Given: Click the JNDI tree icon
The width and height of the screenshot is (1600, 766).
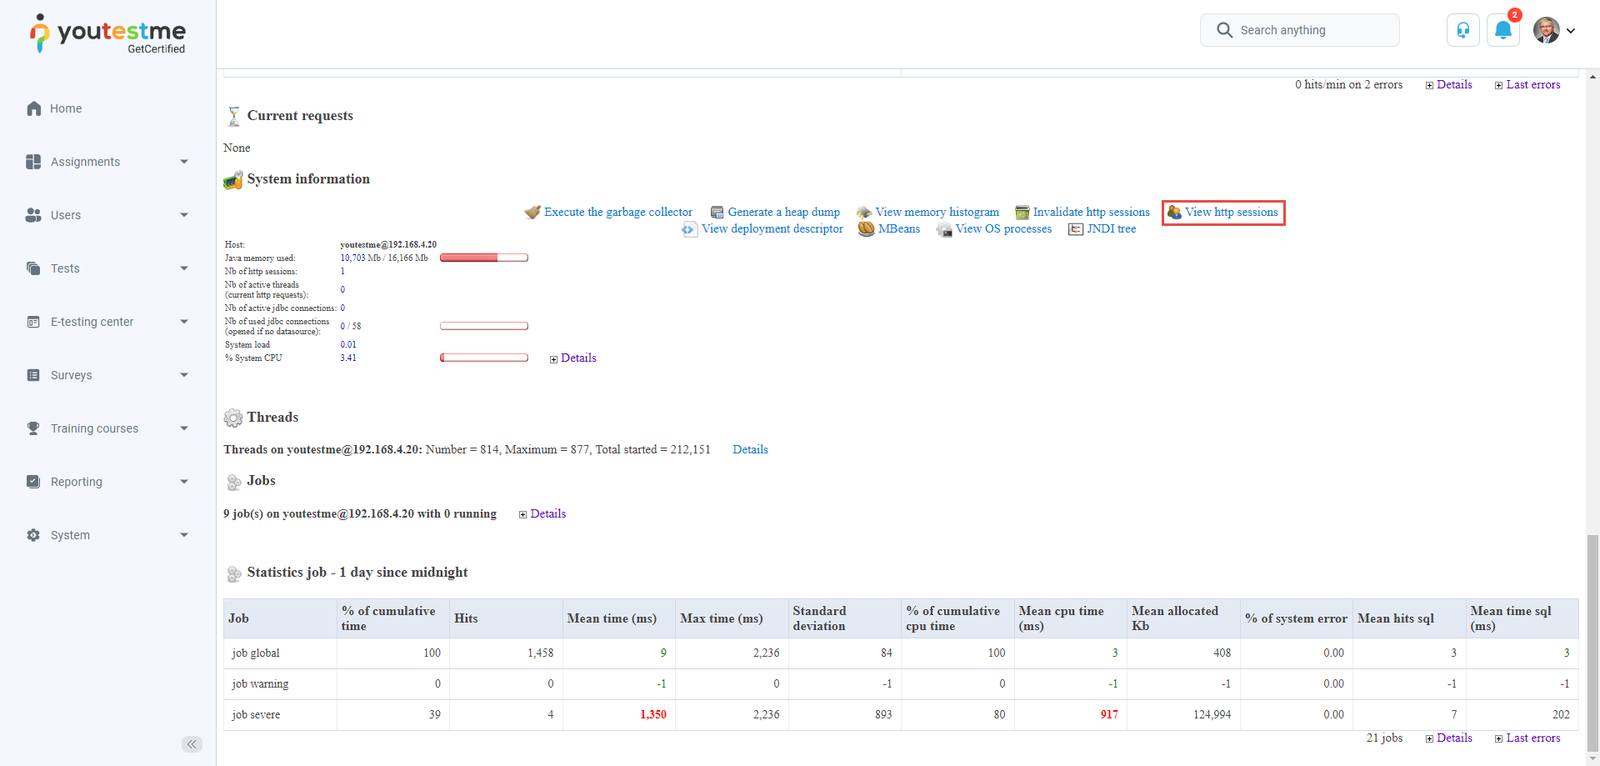Looking at the screenshot, I should pyautogui.click(x=1075, y=229).
